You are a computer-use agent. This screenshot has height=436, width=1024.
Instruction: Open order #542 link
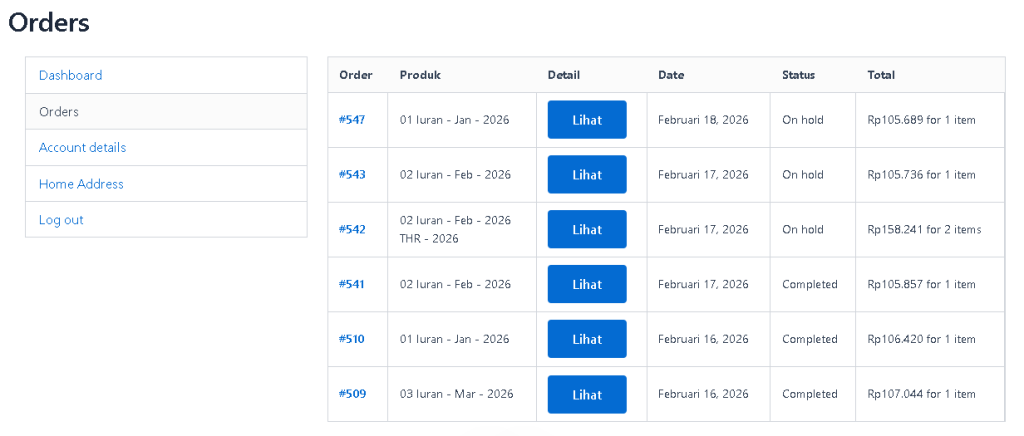pyautogui.click(x=352, y=230)
